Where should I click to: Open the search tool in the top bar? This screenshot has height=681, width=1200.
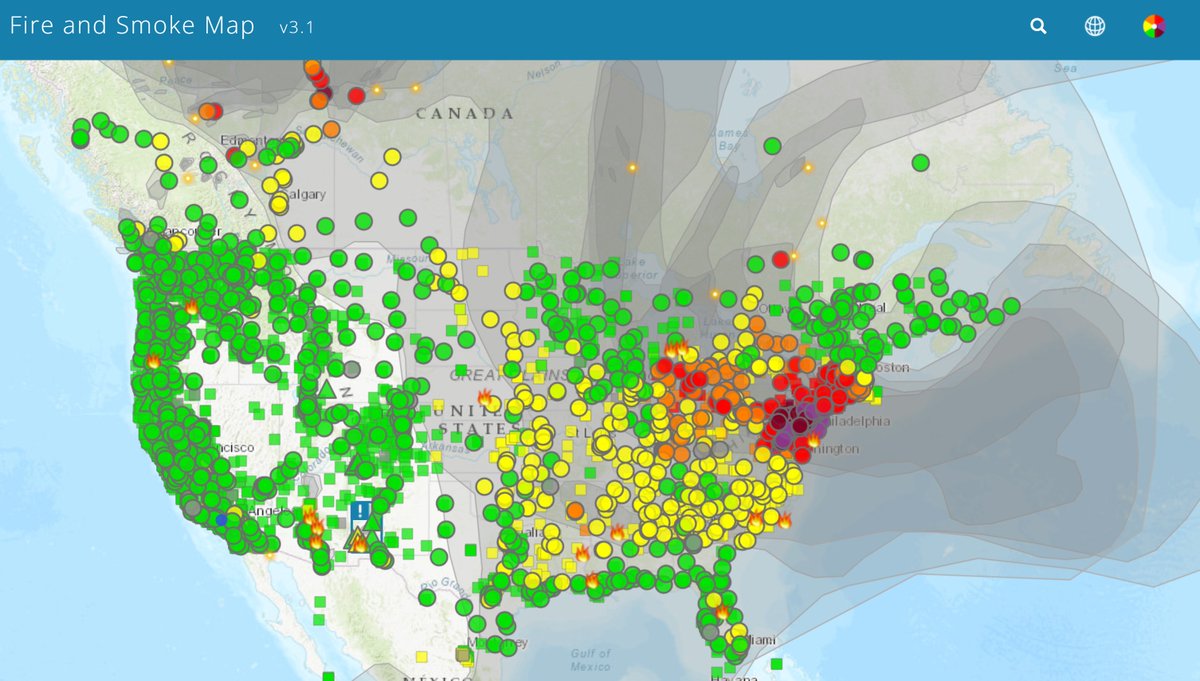(x=1037, y=26)
